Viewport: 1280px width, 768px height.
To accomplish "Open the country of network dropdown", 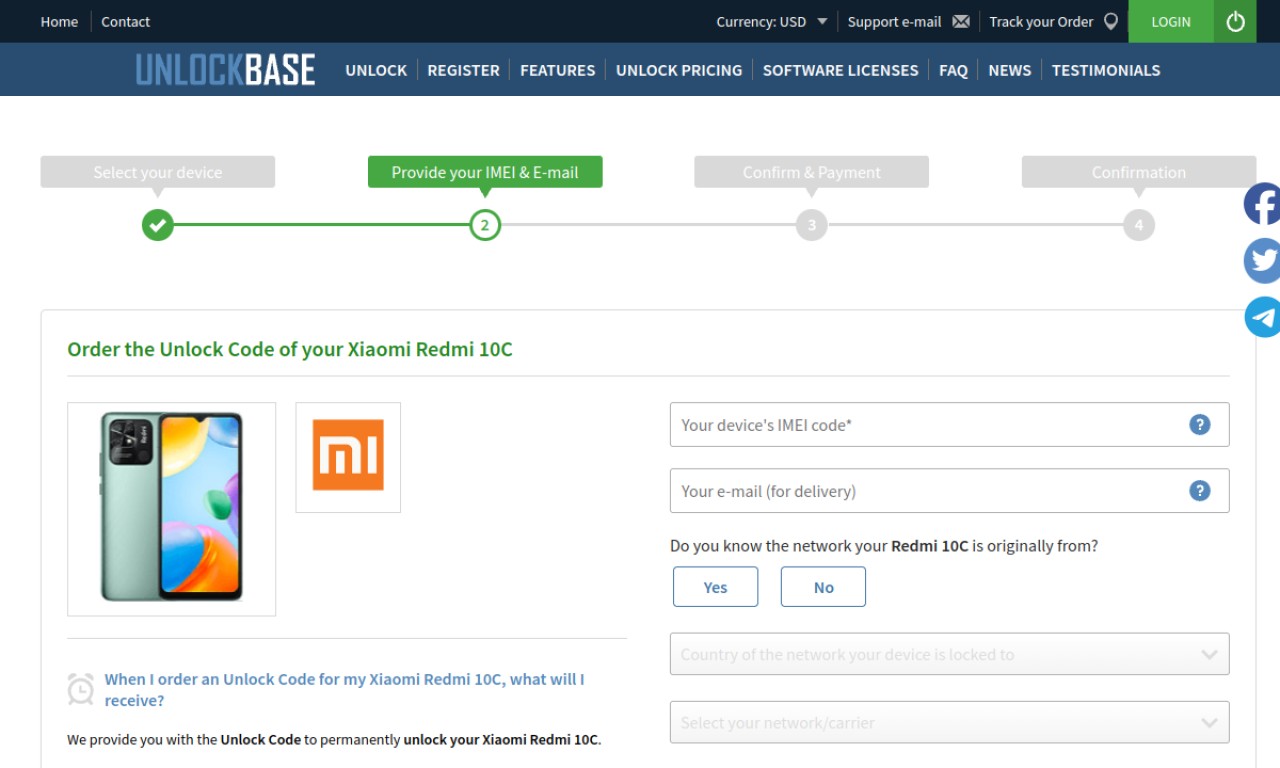I will click(x=949, y=654).
